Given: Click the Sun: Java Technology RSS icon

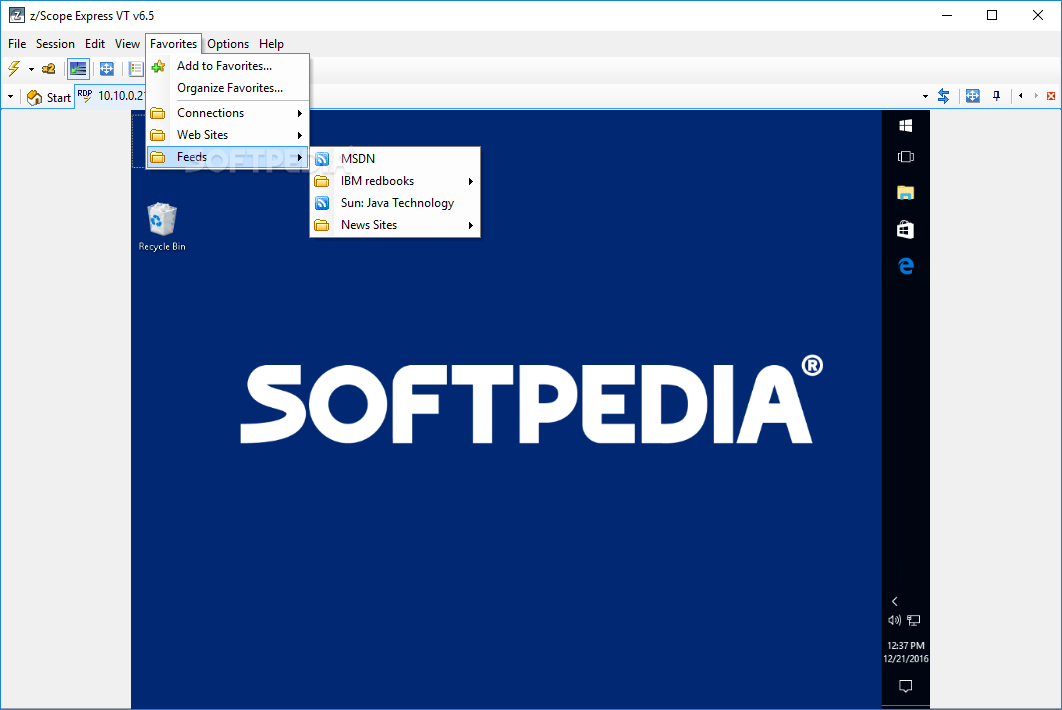Looking at the screenshot, I should click(322, 203).
